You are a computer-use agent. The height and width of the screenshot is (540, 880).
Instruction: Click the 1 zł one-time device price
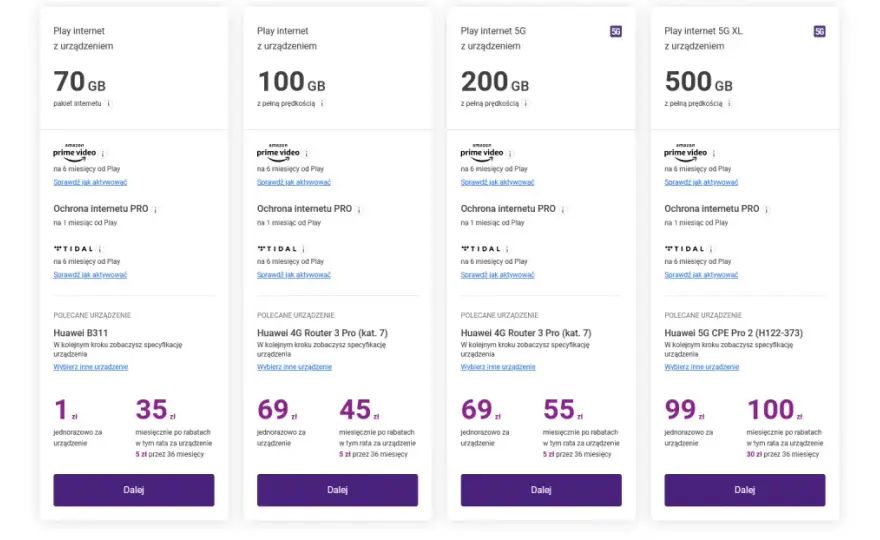coord(66,410)
